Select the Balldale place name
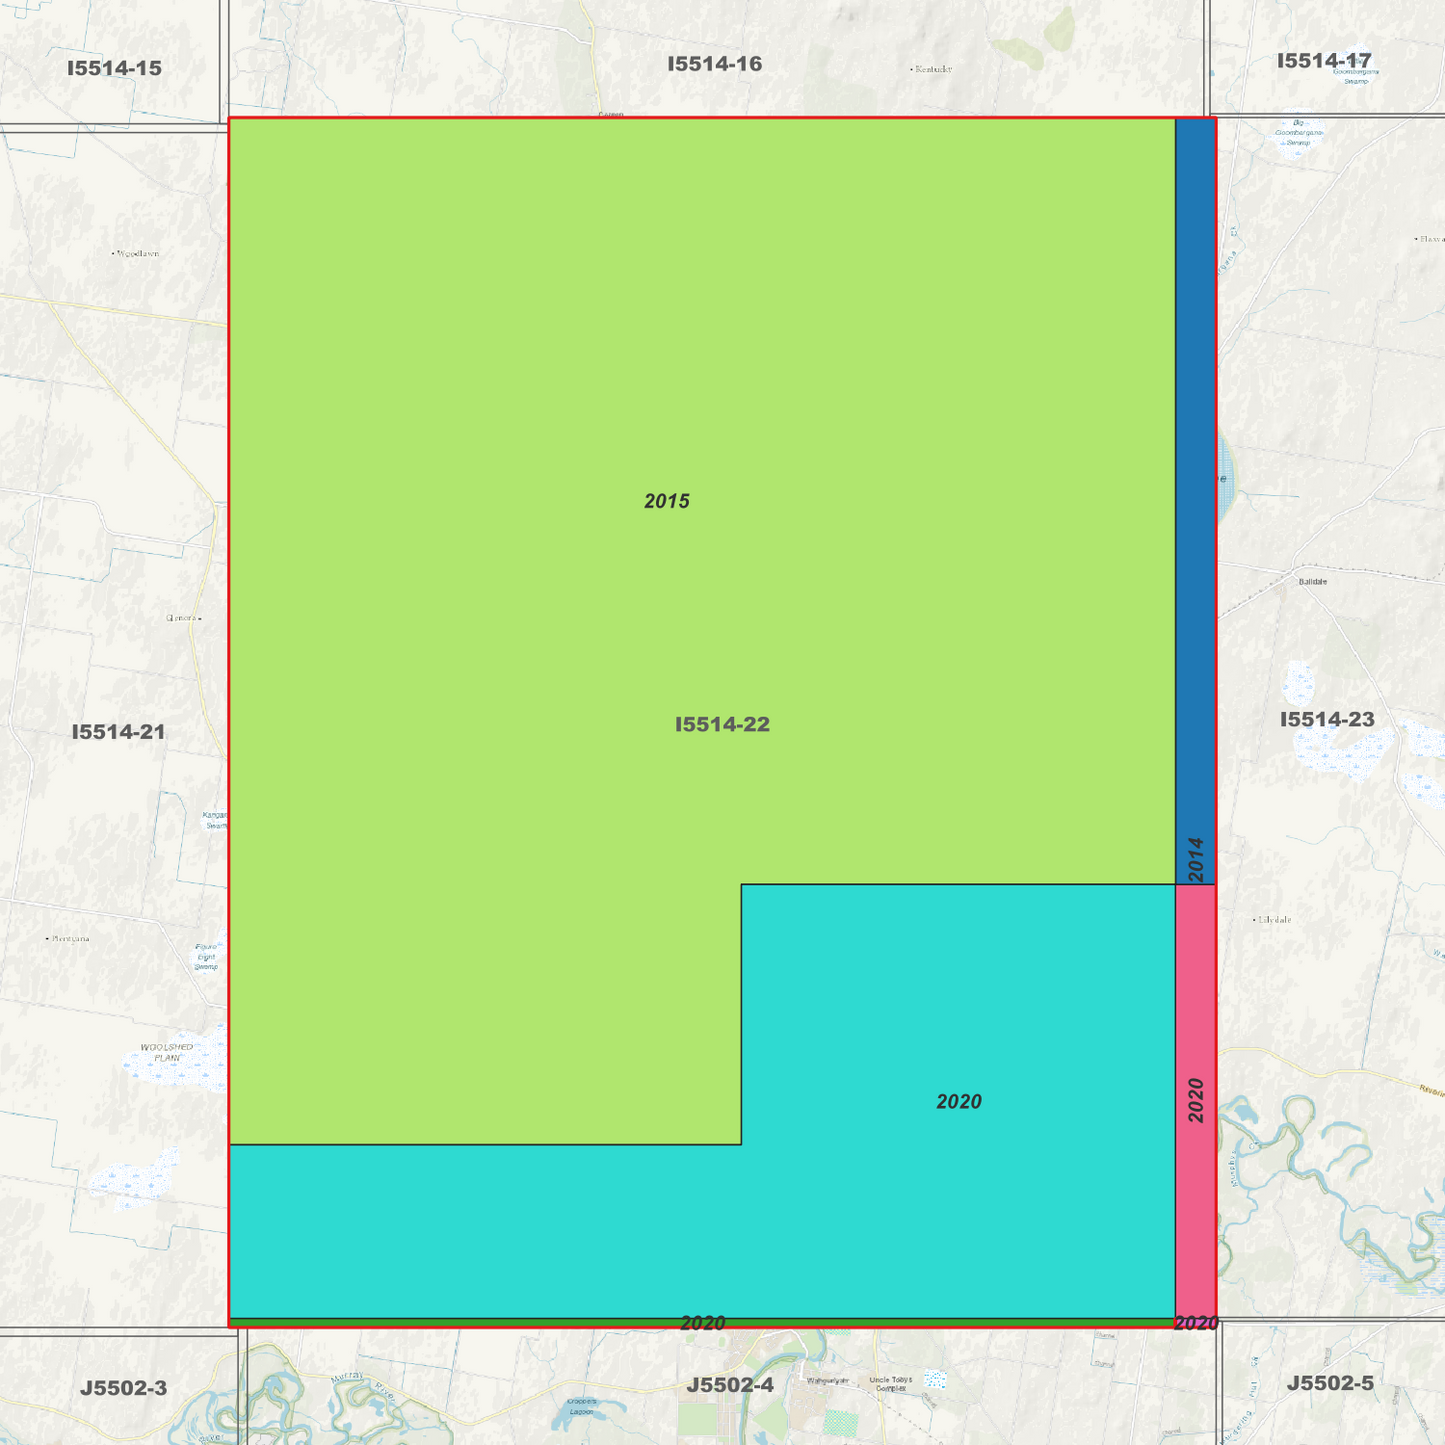1445x1445 pixels. pyautogui.click(x=1313, y=581)
